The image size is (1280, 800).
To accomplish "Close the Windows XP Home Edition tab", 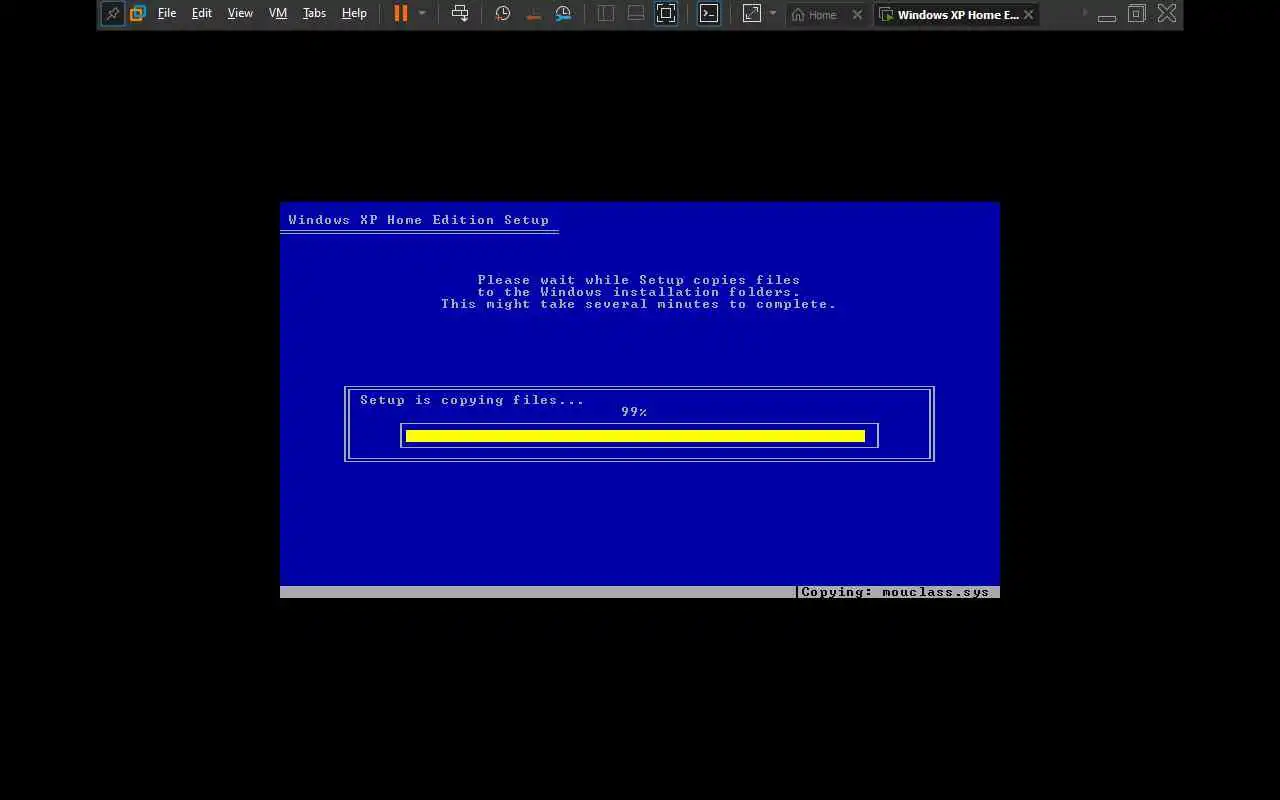I will pos(1028,15).
